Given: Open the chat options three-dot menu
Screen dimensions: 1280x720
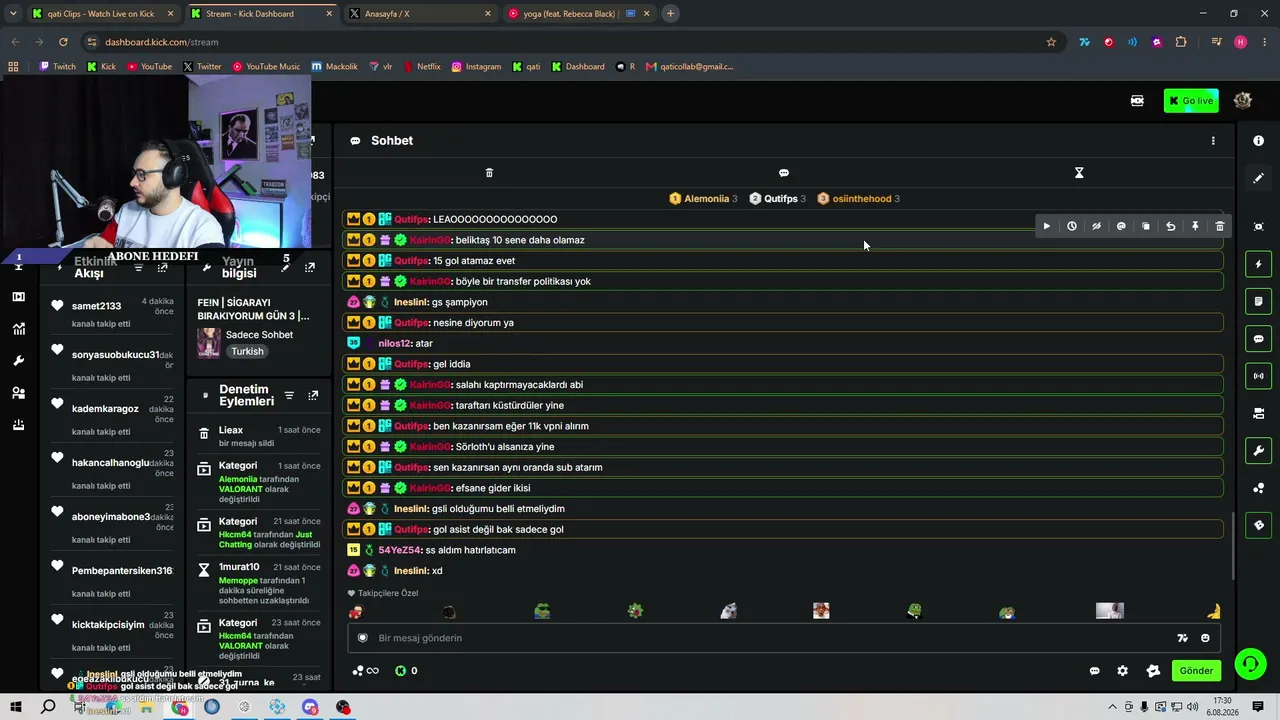Looking at the screenshot, I should 1213,141.
